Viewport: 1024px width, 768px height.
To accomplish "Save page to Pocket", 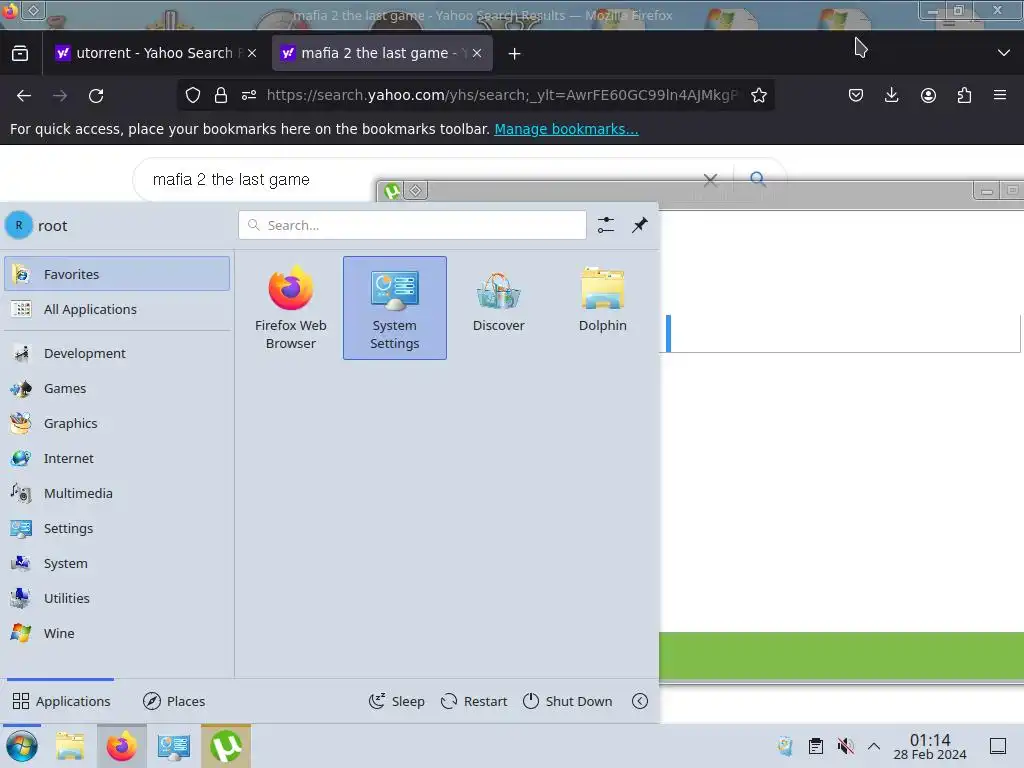I will [x=856, y=95].
